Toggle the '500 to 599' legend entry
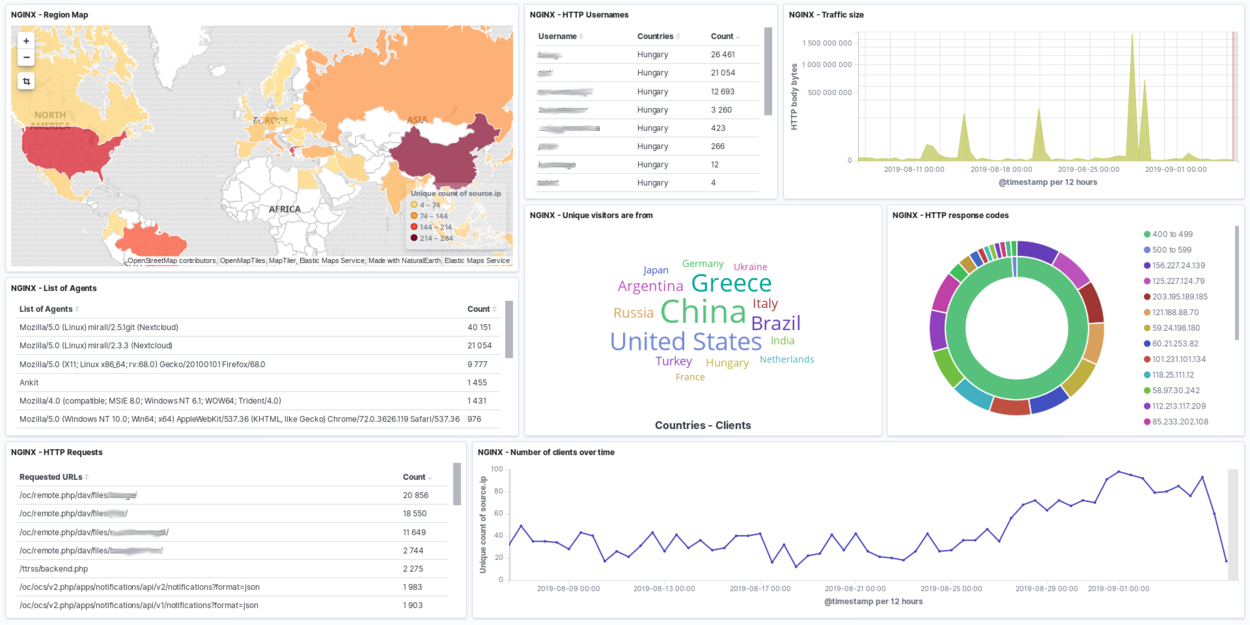Viewport: 1250px width, 625px height. [1157, 250]
